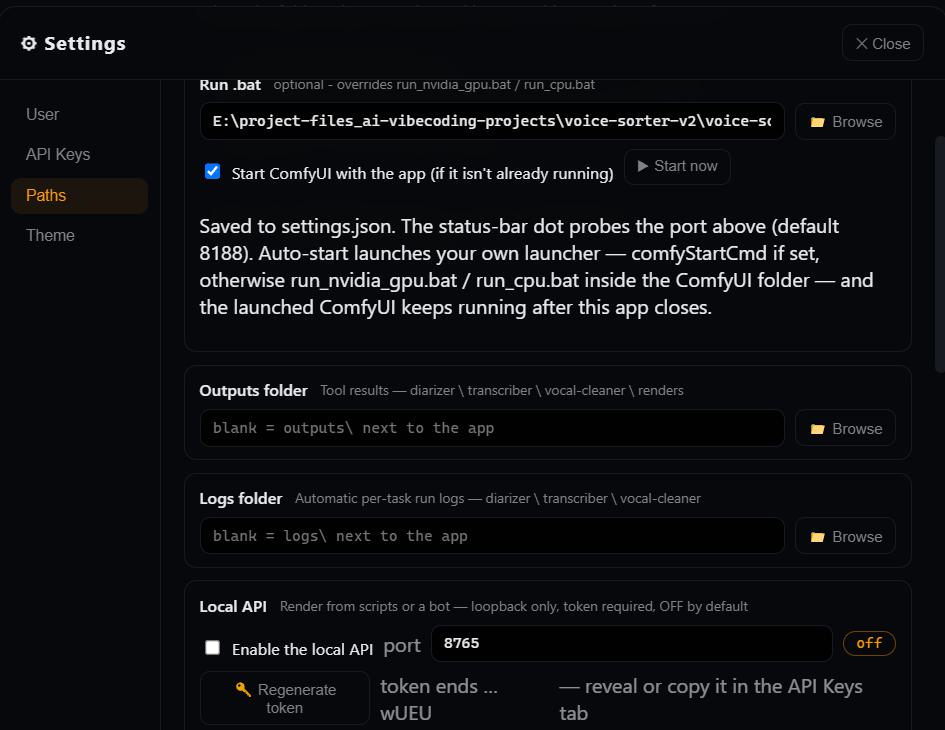Image resolution: width=945 pixels, height=730 pixels.
Task: Click the key icon on Regenerate token
Action: tap(243, 689)
